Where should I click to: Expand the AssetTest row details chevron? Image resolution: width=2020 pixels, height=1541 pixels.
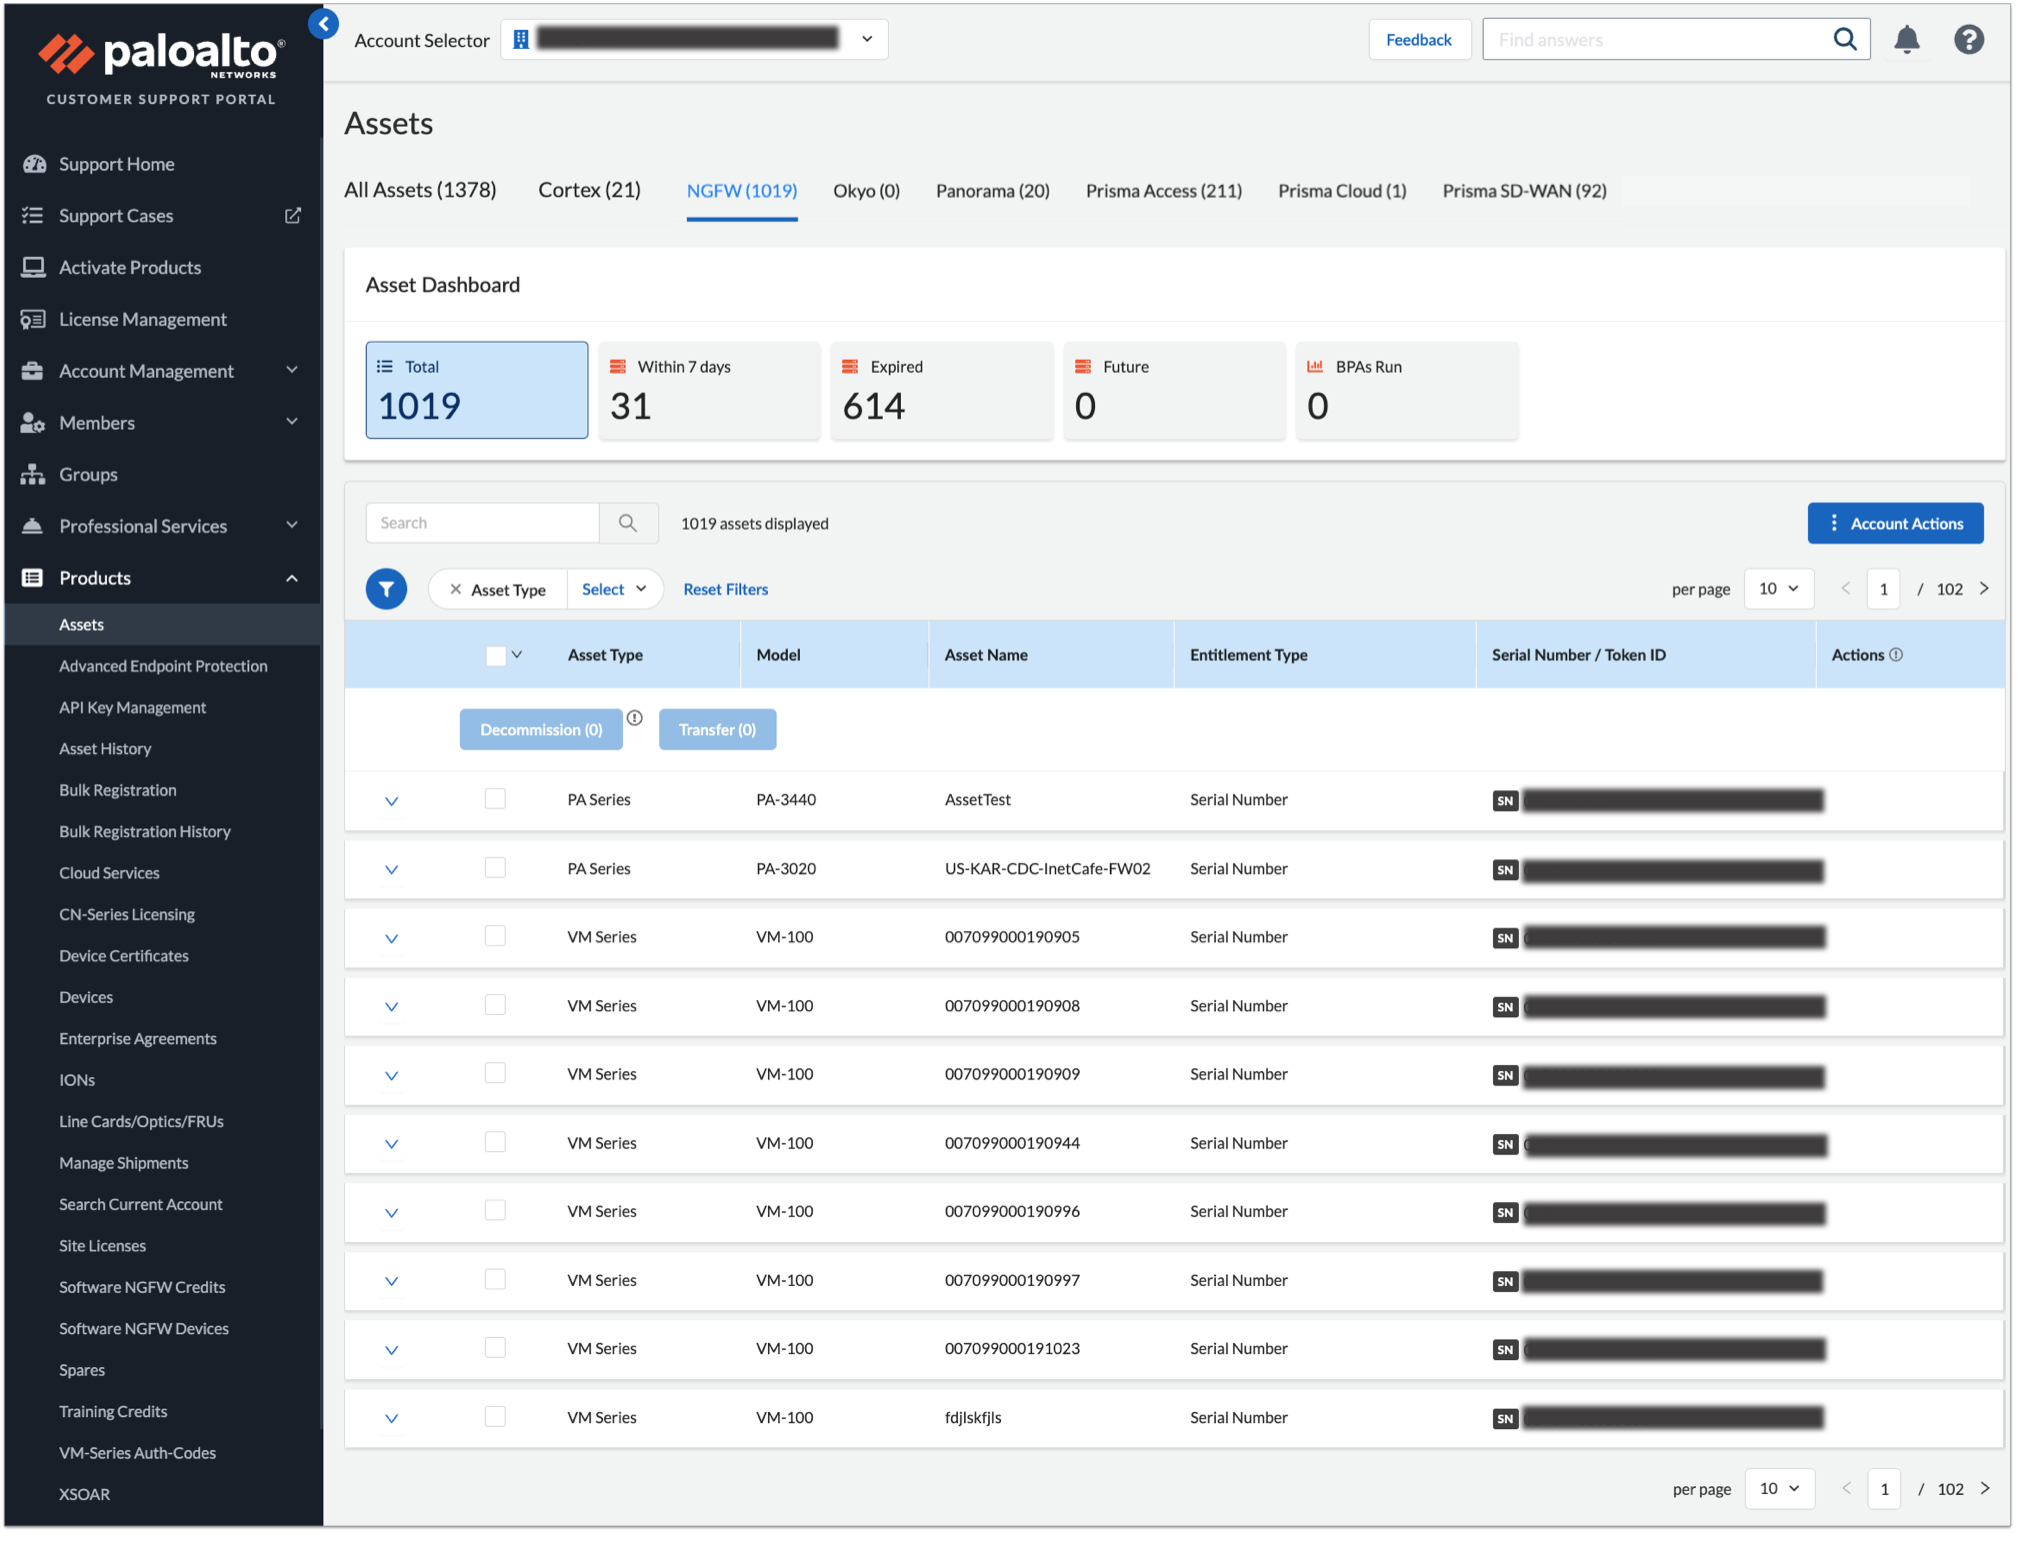click(x=391, y=801)
